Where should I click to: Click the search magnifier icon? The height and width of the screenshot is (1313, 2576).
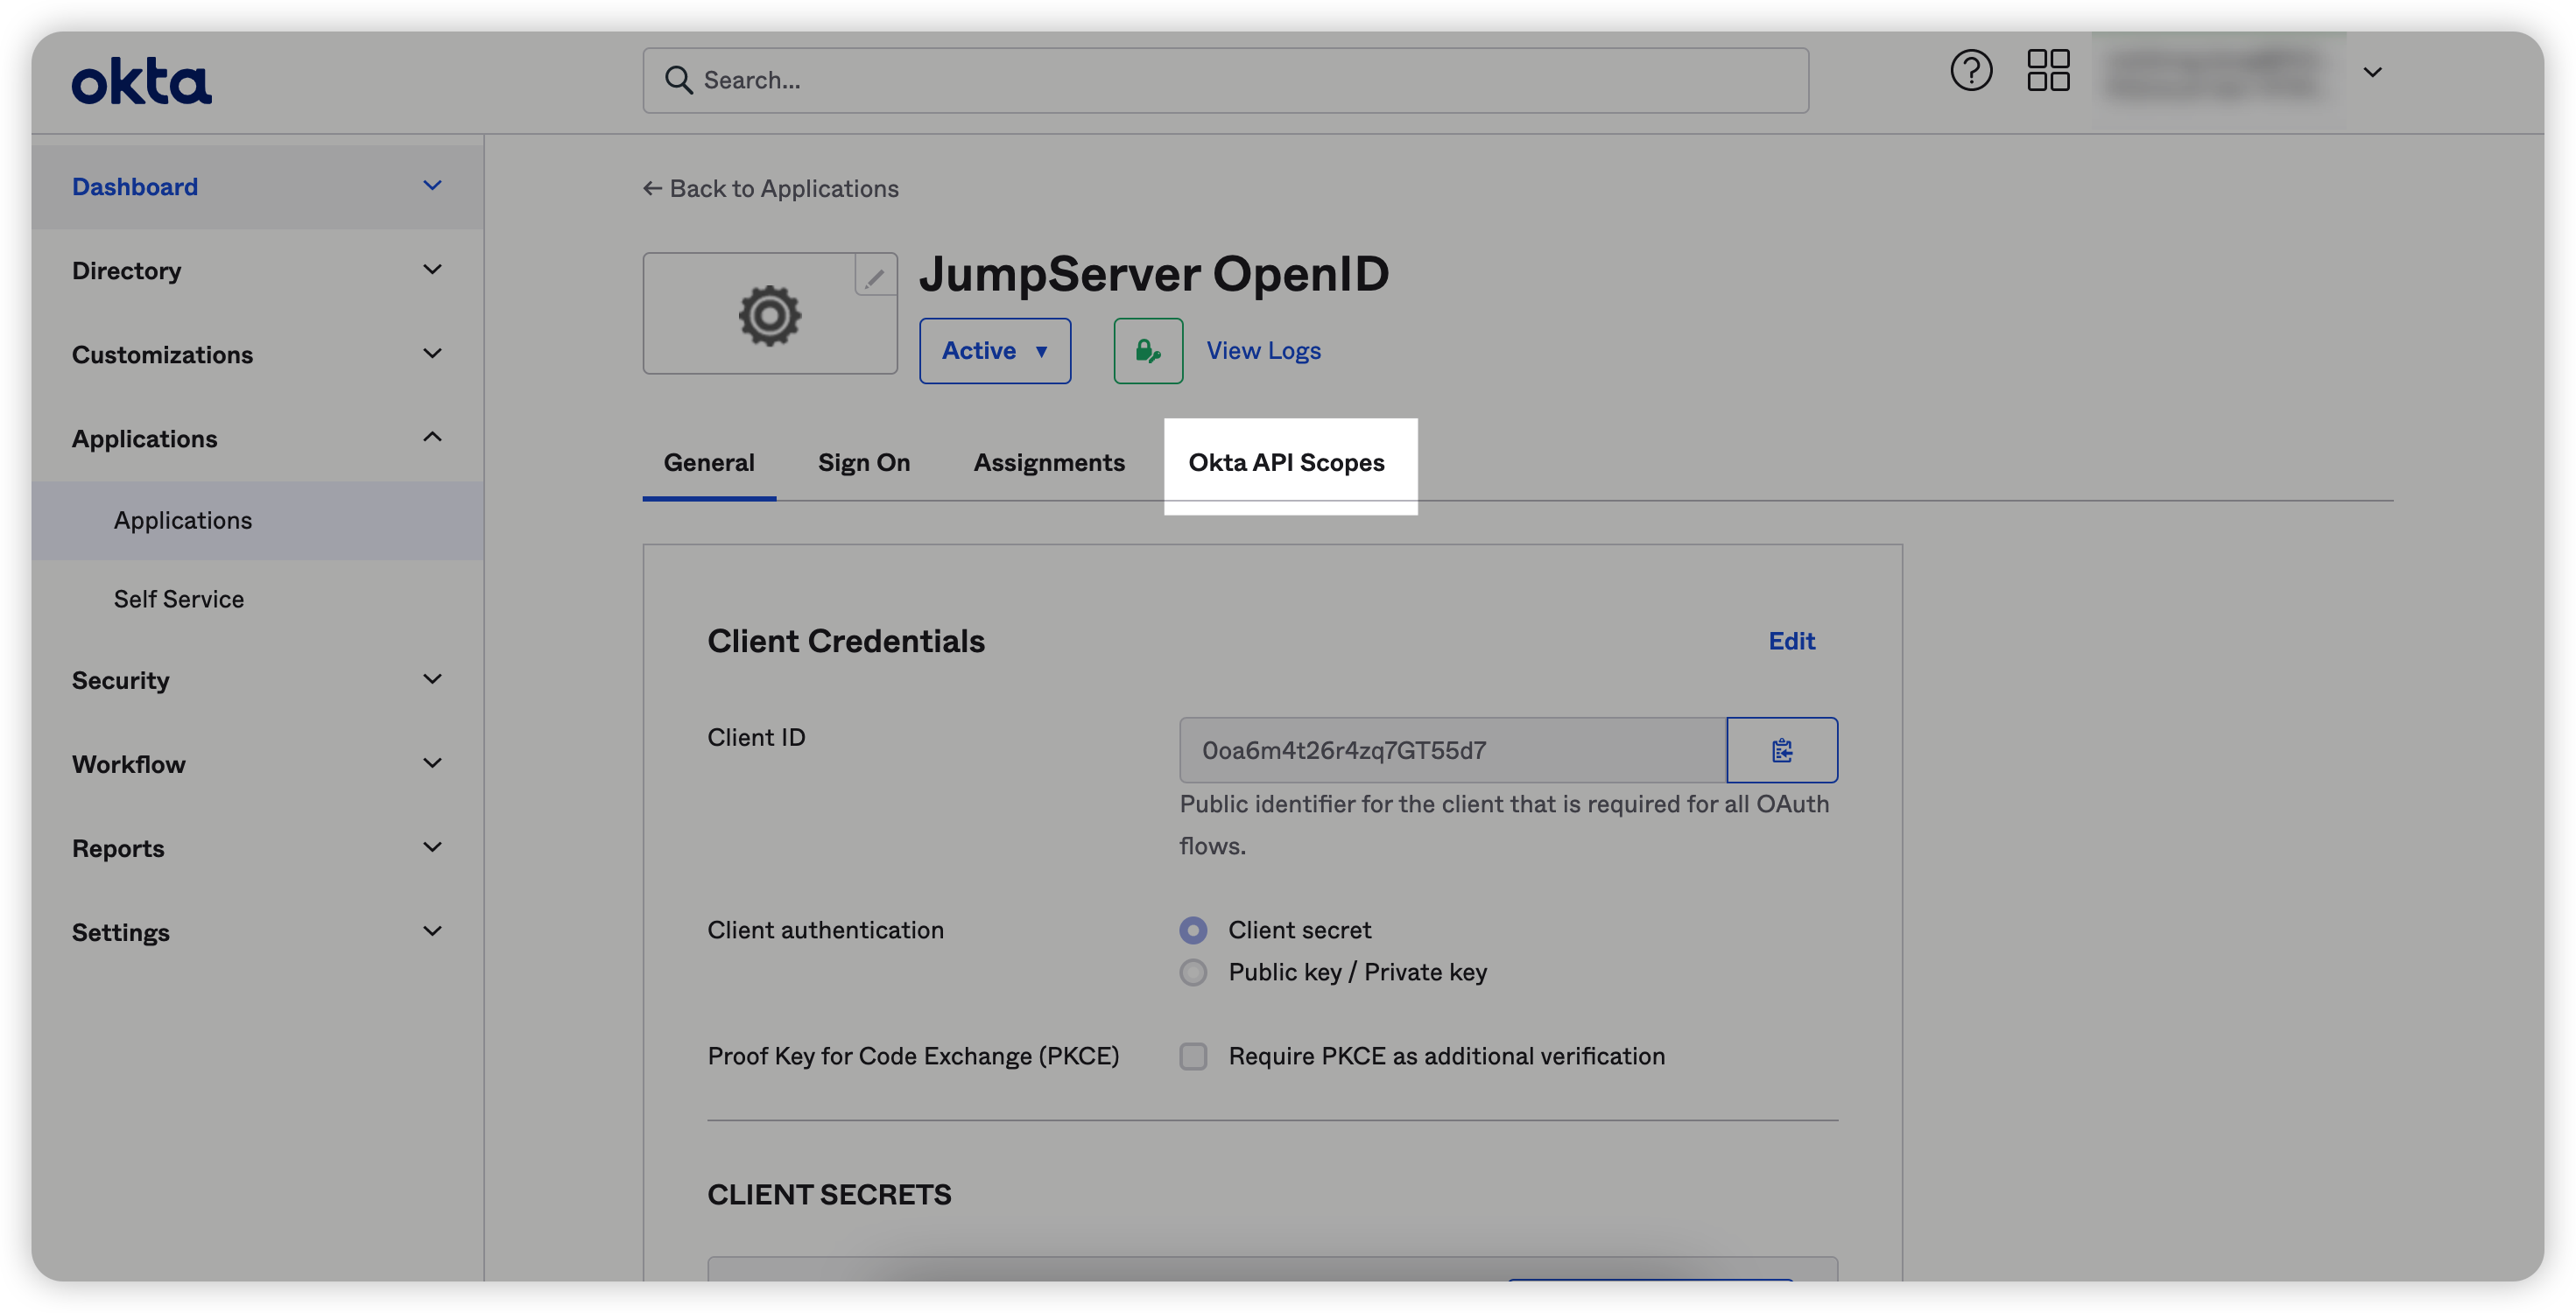(679, 80)
